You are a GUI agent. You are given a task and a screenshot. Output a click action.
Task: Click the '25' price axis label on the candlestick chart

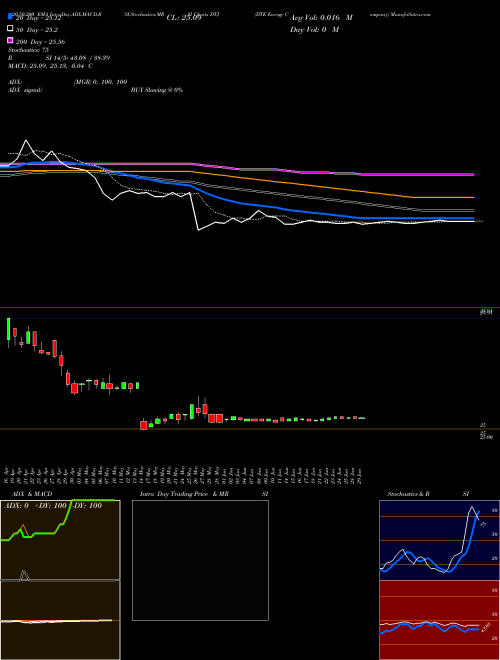click(483, 425)
